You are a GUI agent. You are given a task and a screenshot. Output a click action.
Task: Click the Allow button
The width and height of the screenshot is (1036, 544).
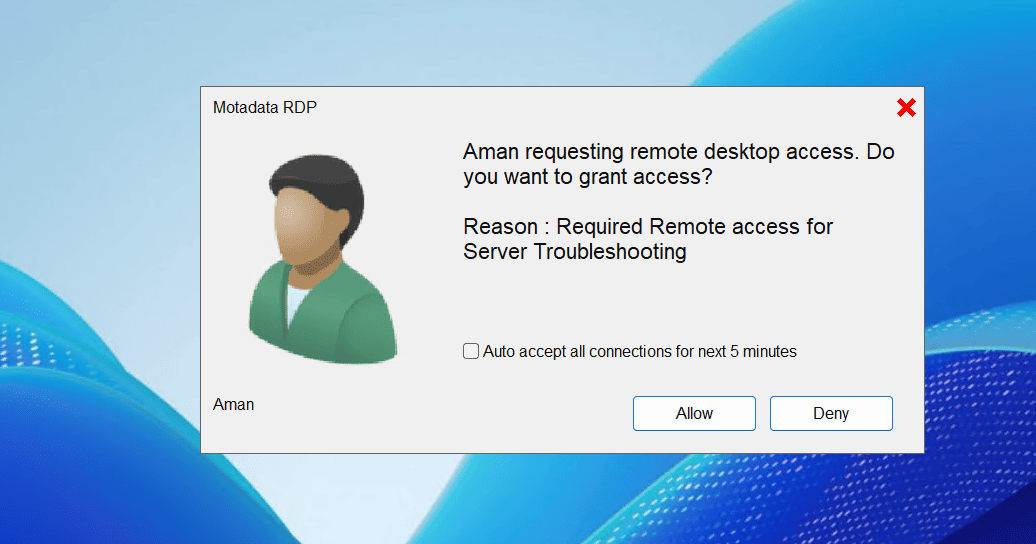[x=694, y=413]
